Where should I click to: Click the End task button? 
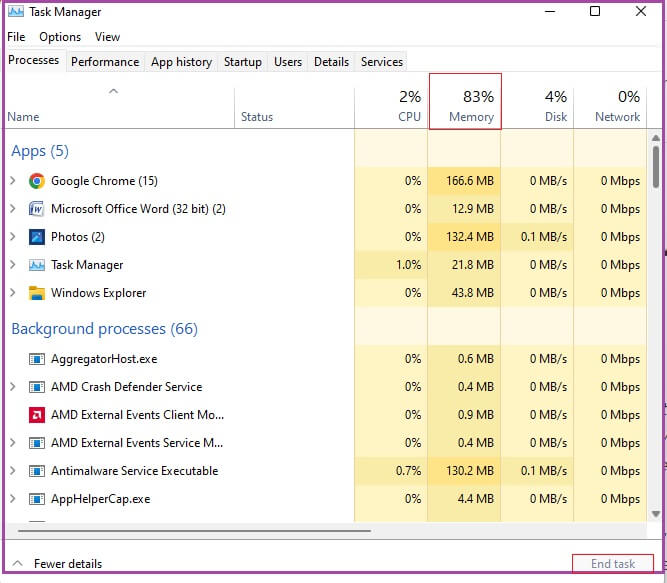(613, 564)
